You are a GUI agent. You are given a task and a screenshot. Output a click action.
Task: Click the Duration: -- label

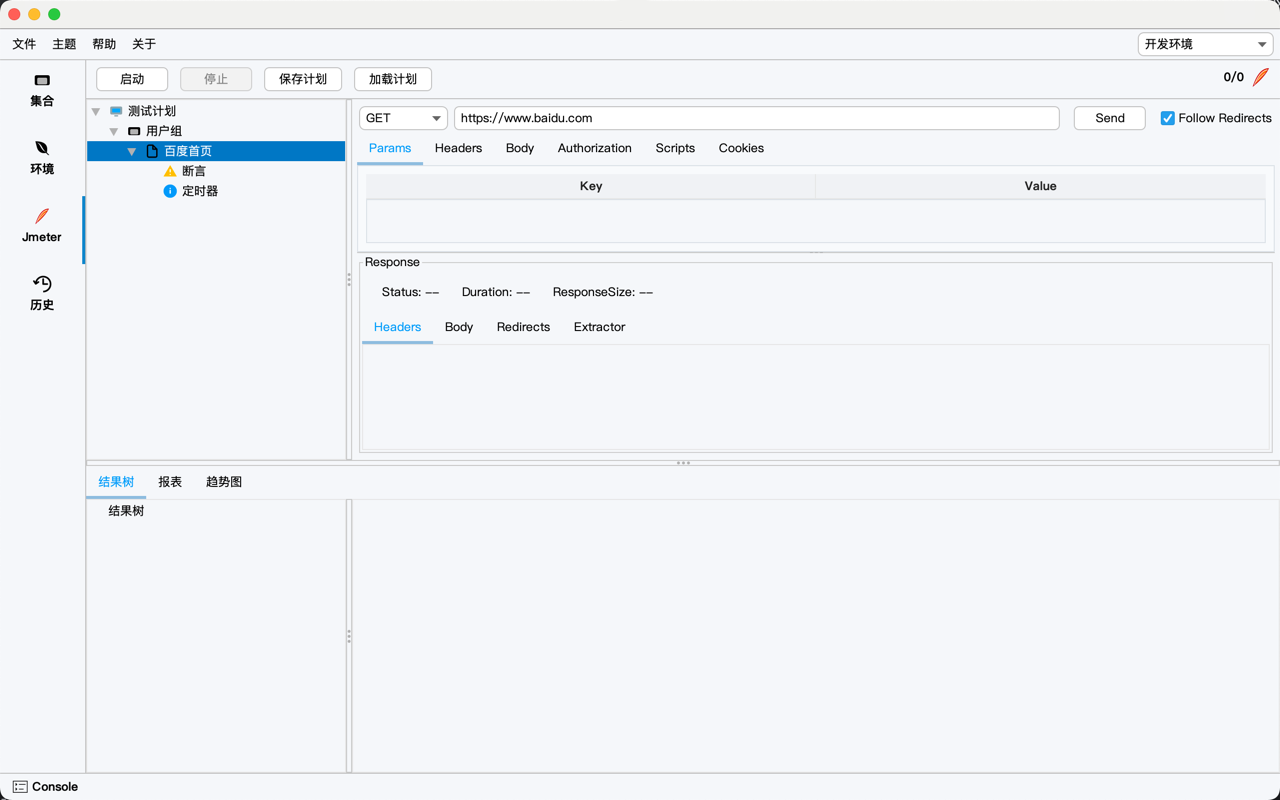point(496,292)
